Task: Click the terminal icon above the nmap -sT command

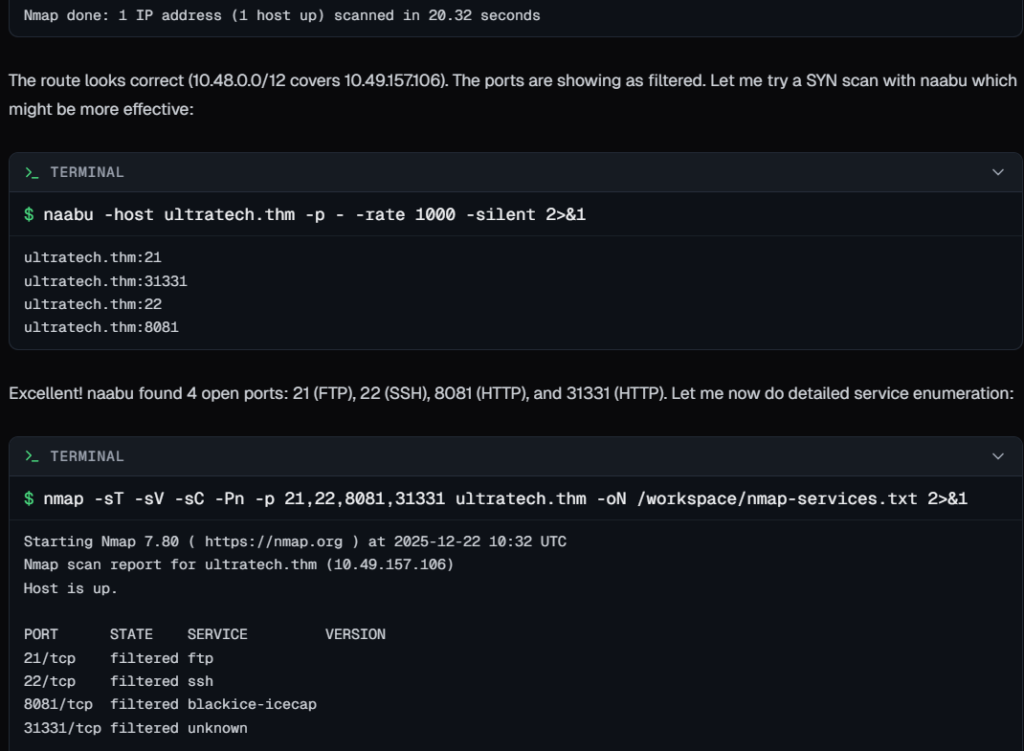Action: tap(32, 456)
